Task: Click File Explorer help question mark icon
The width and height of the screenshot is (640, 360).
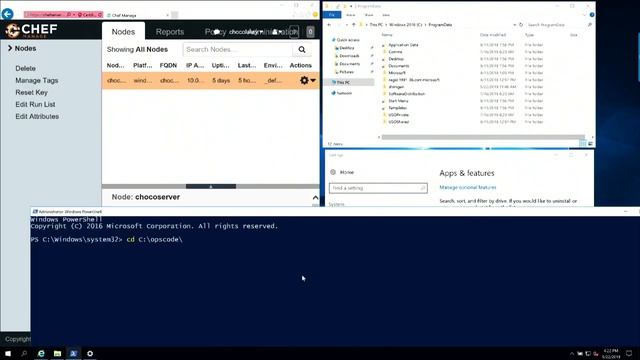Action: pyautogui.click(x=592, y=15)
